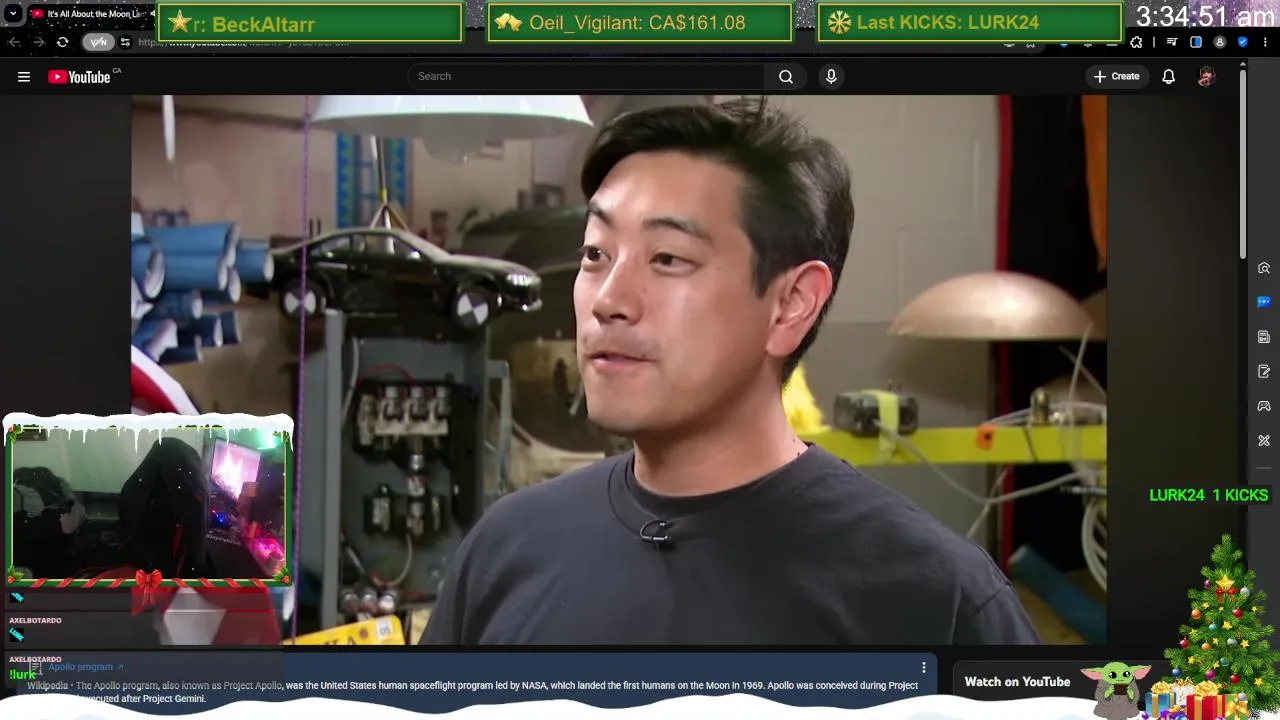Viewport: 1280px width, 720px height.
Task: Click the BeckAltarr star banner
Action: click(x=310, y=23)
